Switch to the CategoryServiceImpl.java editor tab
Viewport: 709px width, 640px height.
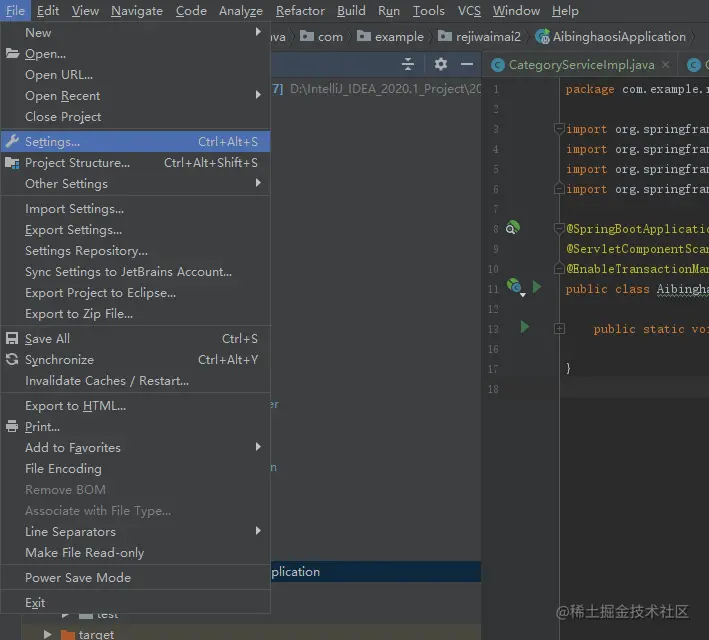pos(580,65)
